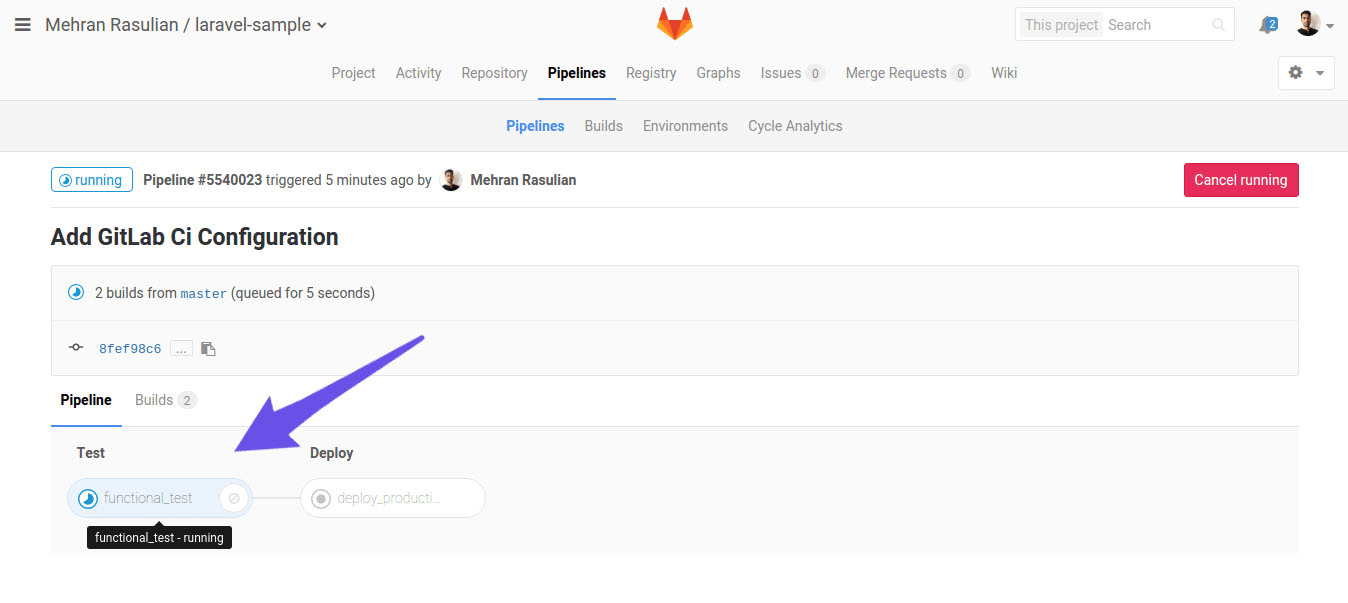1348x603 pixels.
Task: Open the sidebar hamburger menu
Action: pyautogui.click(x=22, y=24)
